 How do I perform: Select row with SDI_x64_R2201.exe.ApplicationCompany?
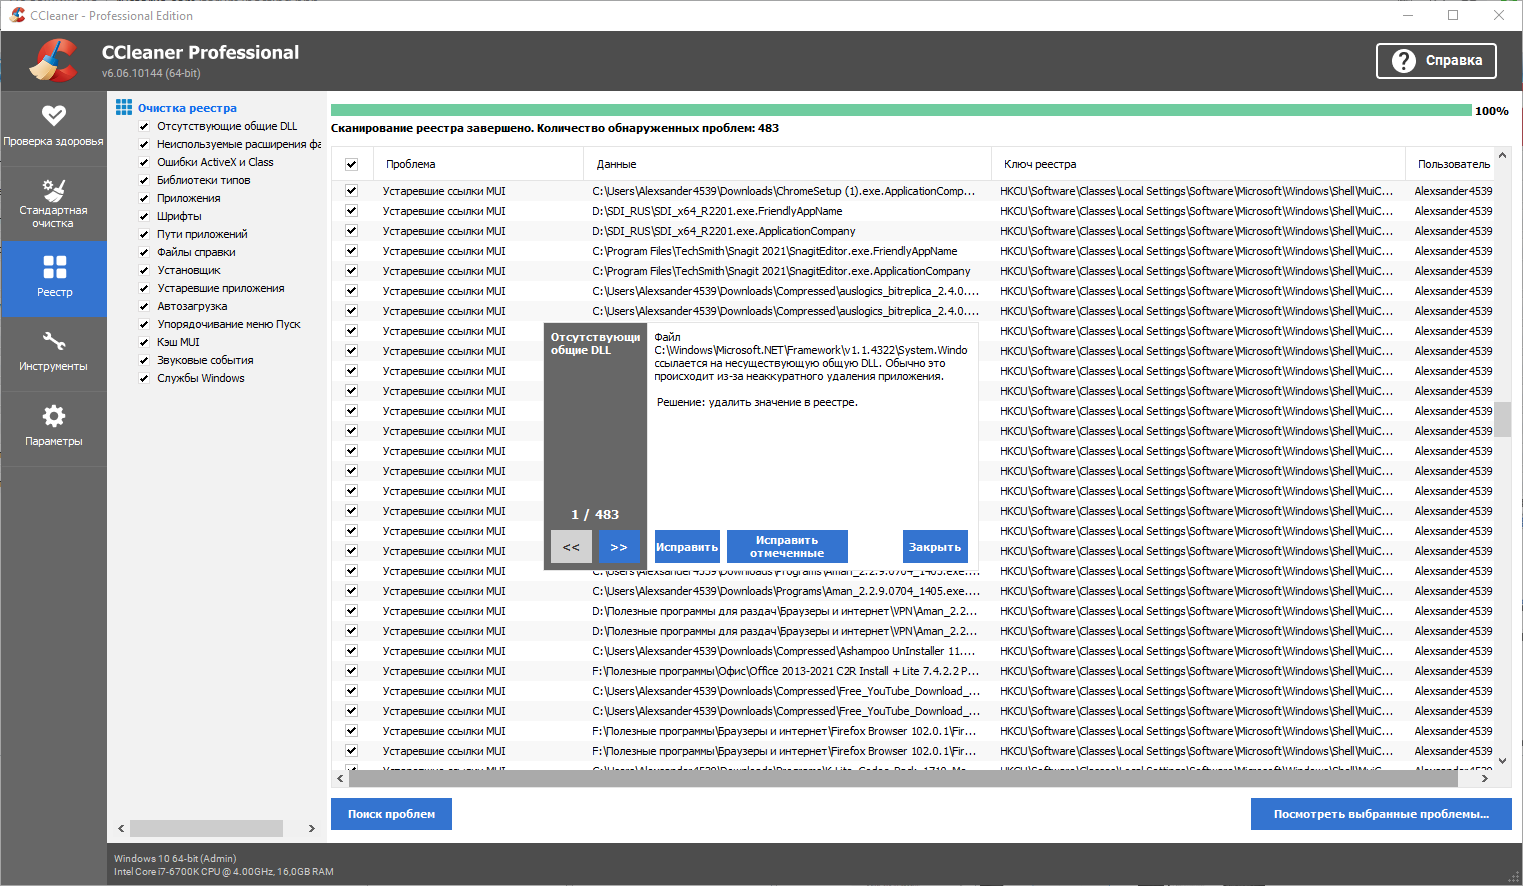tap(912, 231)
